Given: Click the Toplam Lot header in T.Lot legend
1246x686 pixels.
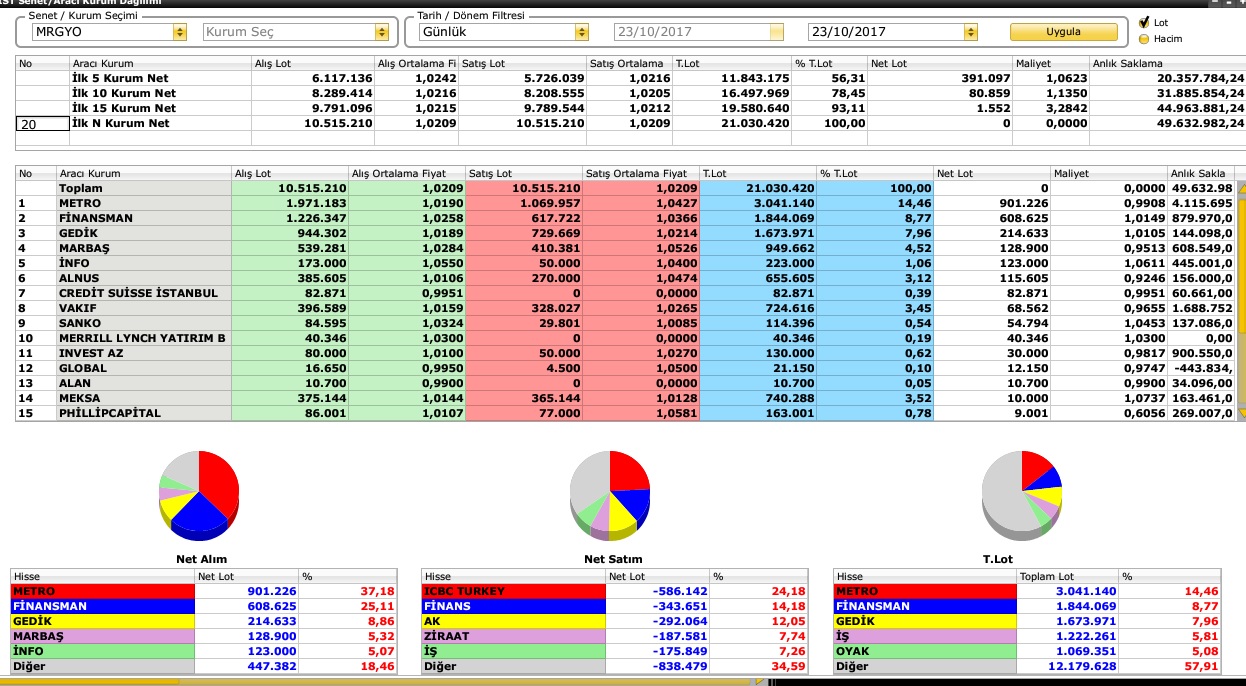Looking at the screenshot, I should pyautogui.click(x=1067, y=577).
